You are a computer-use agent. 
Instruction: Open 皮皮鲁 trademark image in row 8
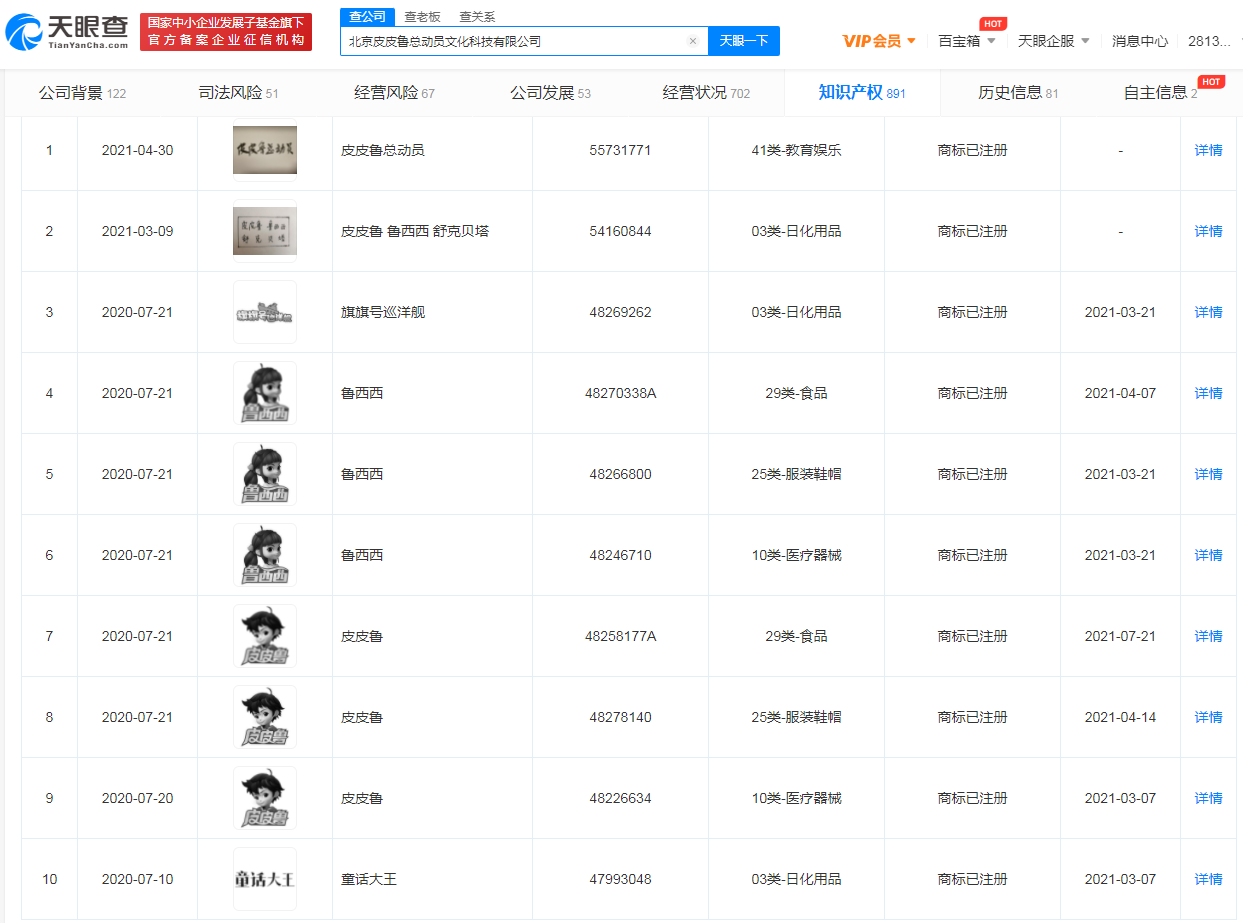265,717
